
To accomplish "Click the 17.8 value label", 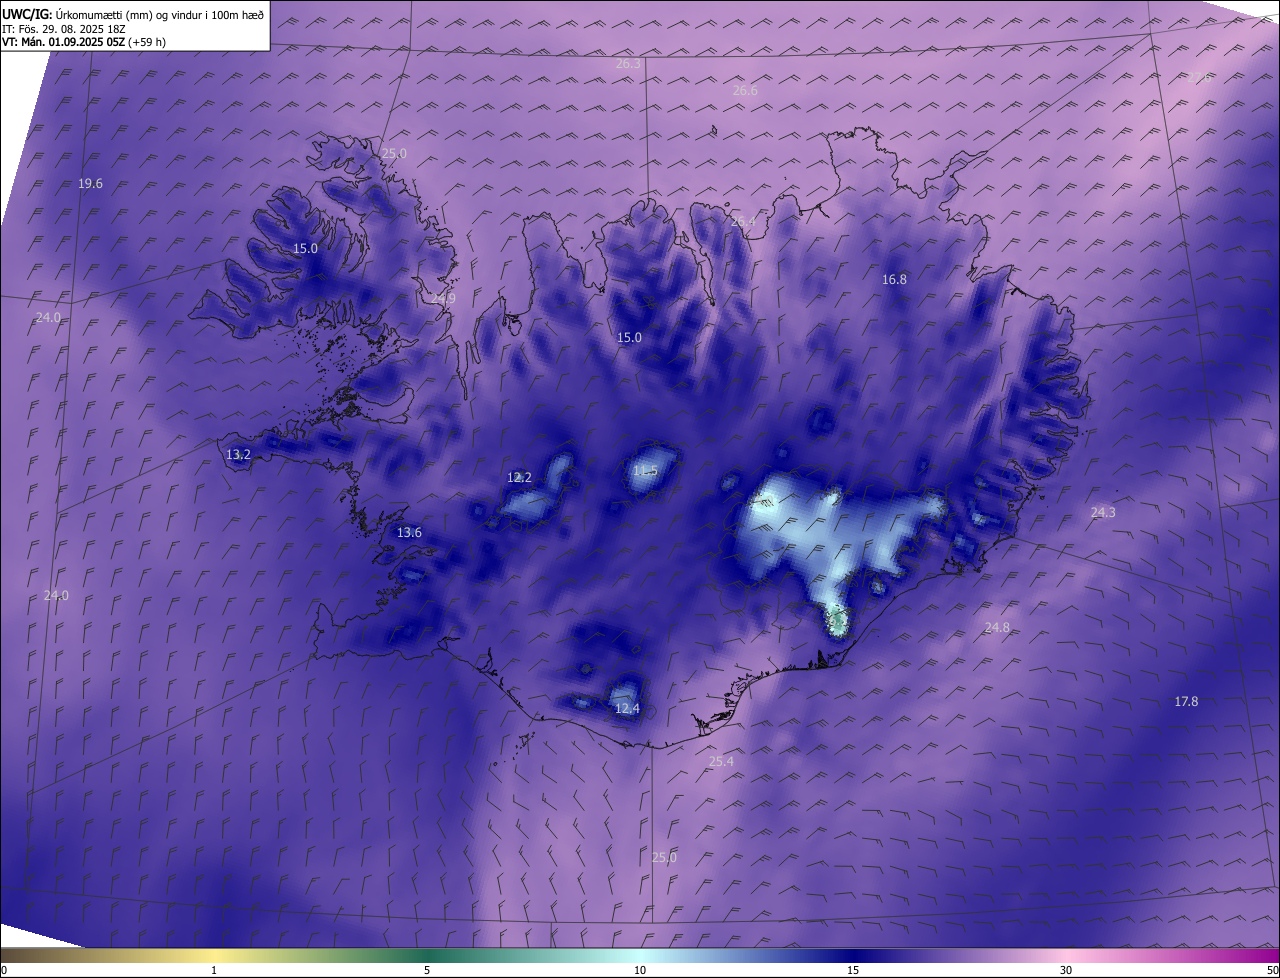I will 1186,702.
